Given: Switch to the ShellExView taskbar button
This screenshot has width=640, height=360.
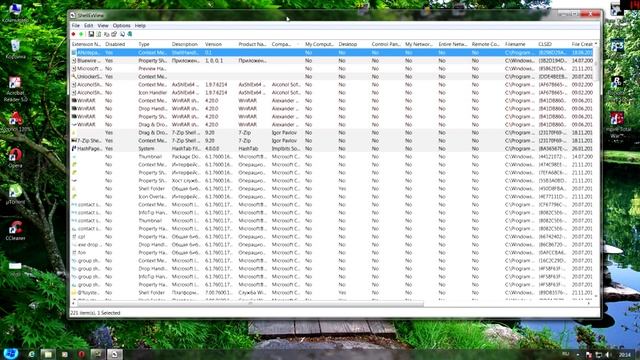Looking at the screenshot, I should [x=115, y=354].
